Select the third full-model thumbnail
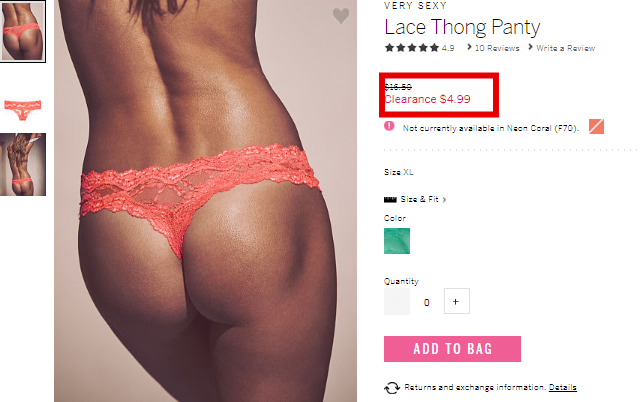 [x=23, y=164]
